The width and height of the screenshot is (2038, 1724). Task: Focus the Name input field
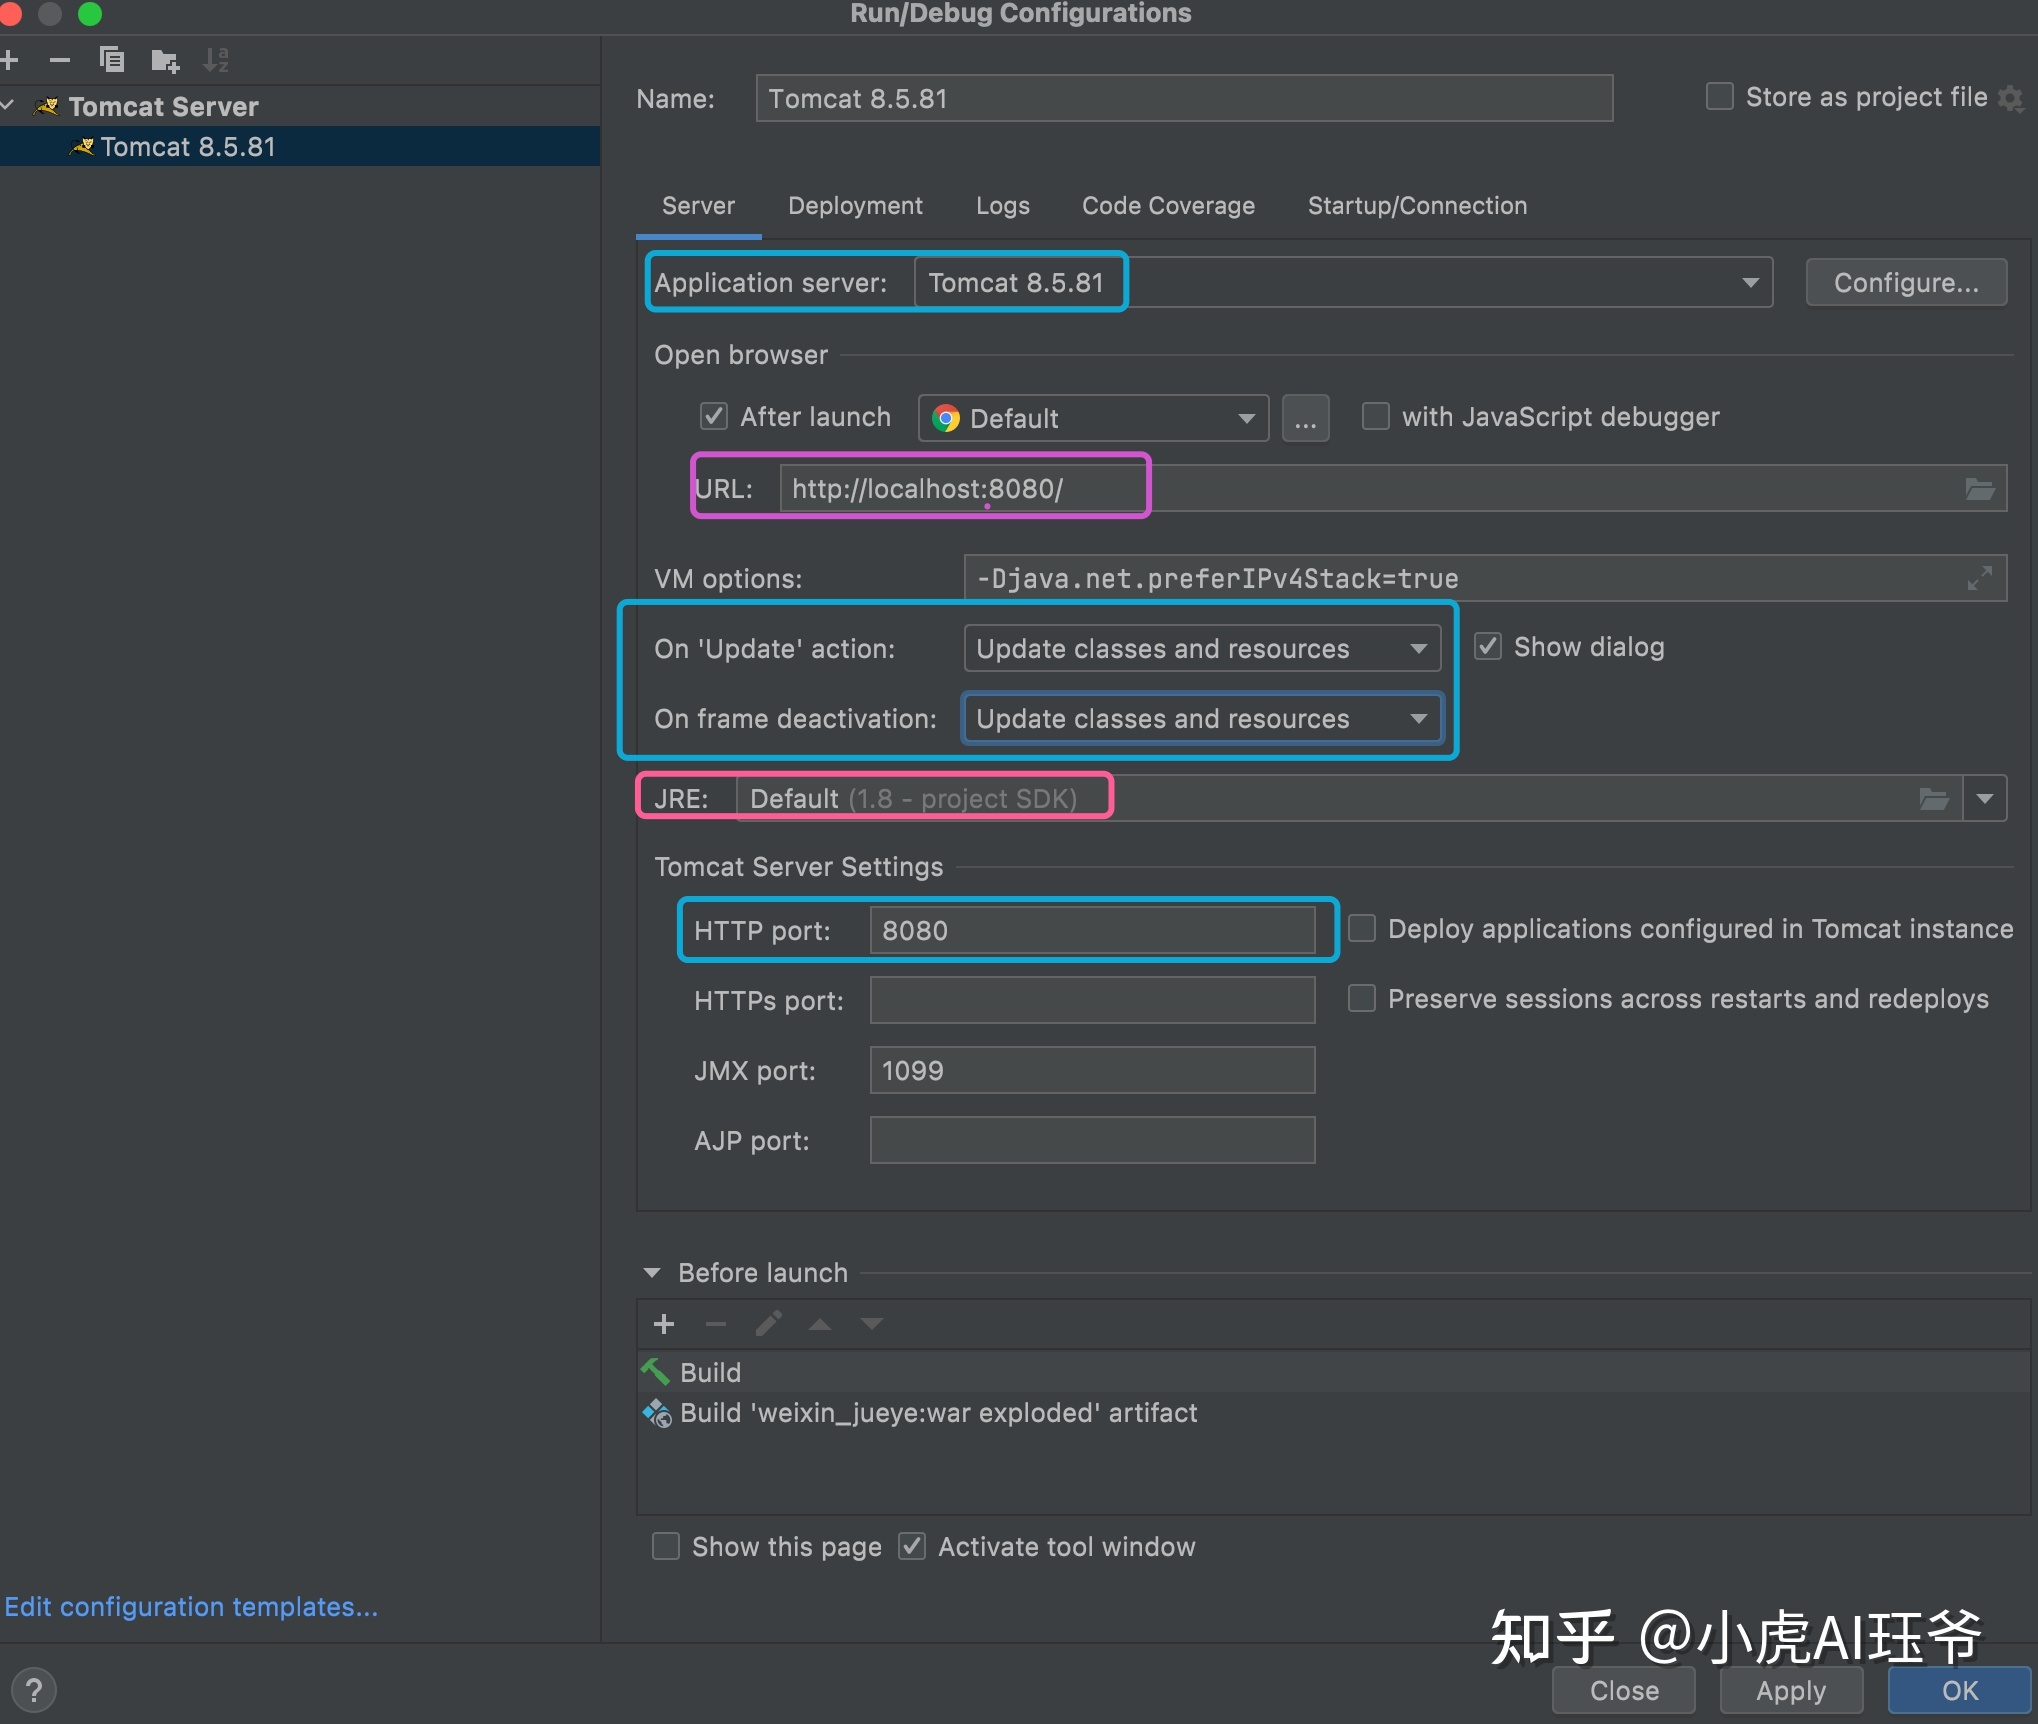[1184, 98]
